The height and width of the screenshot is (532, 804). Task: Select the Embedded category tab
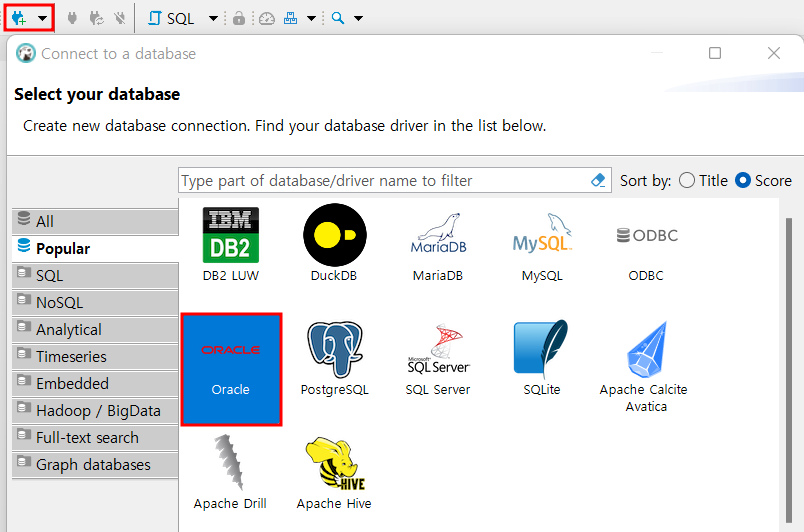[x=95, y=383]
